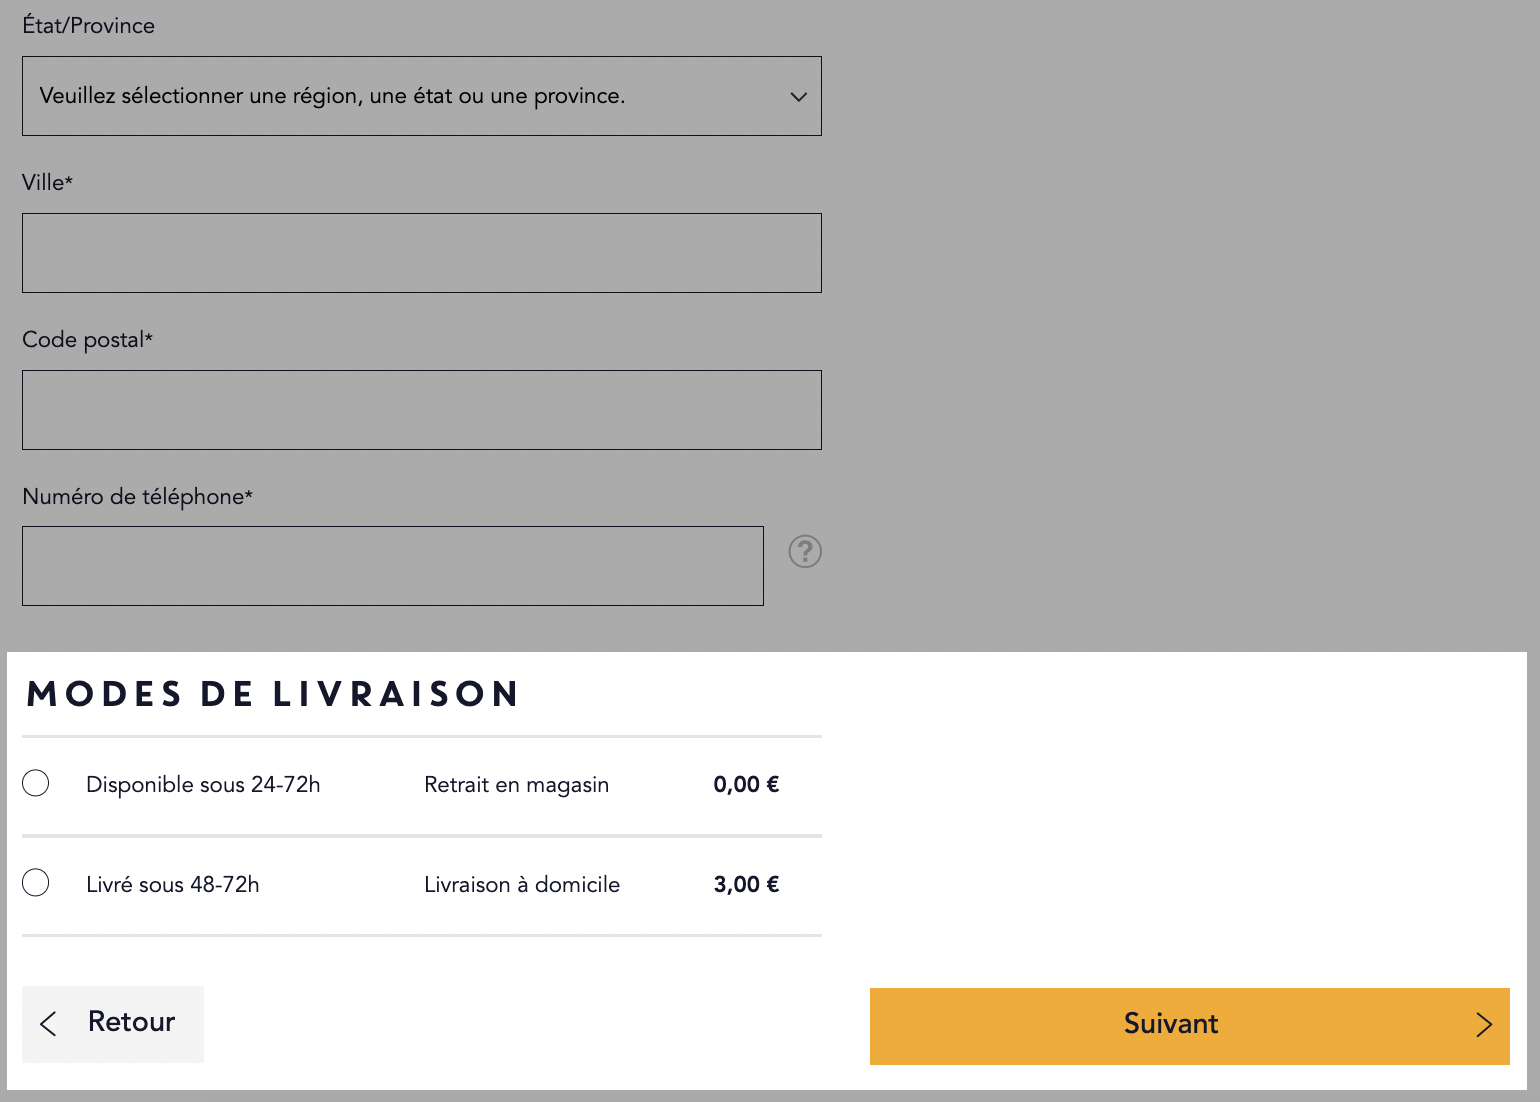Click the '3,00 €' price
Screen dimensions: 1540x1102
tap(746, 885)
